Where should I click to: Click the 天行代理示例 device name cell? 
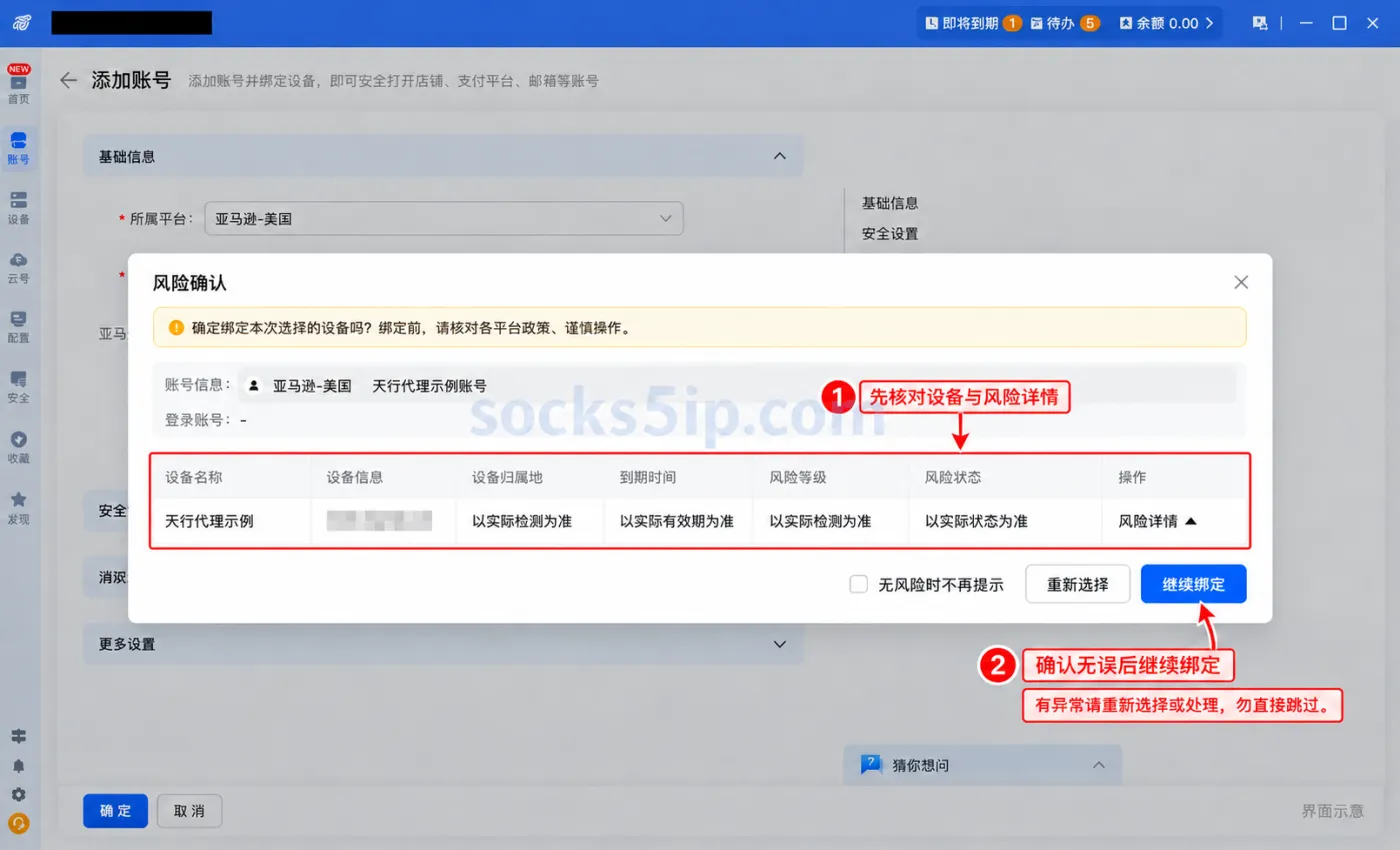tap(209, 521)
